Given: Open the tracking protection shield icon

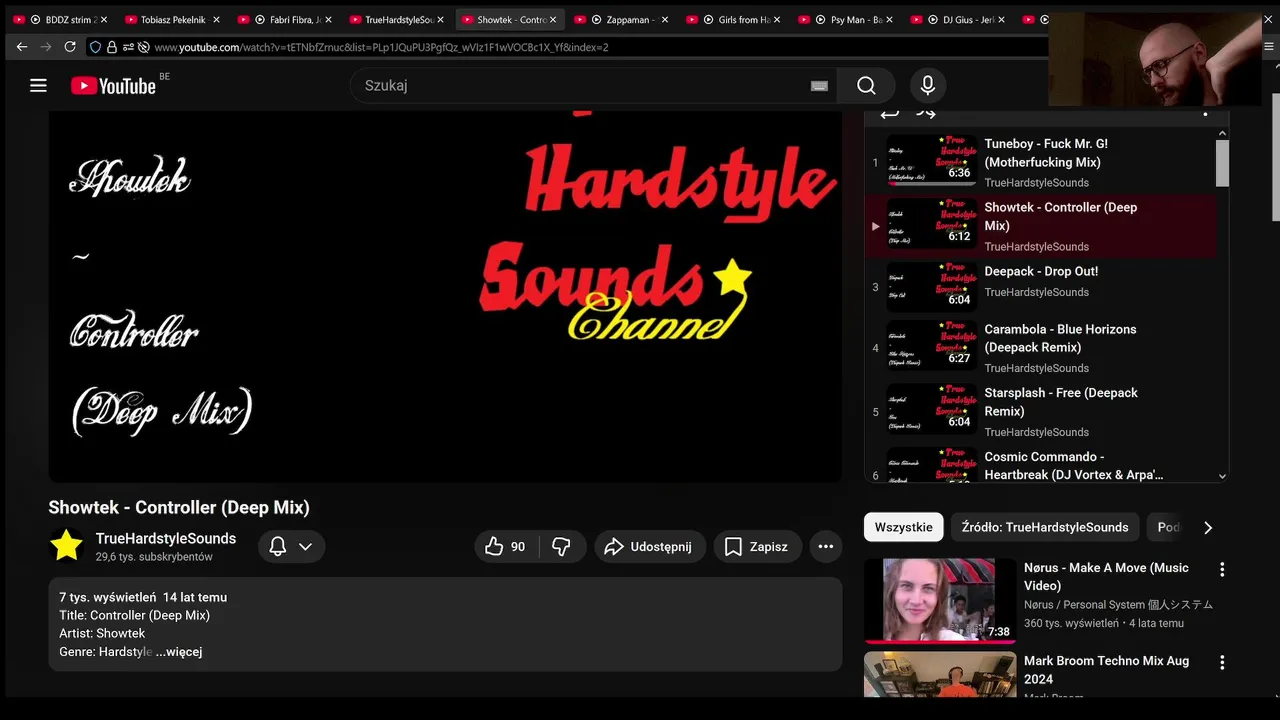Looking at the screenshot, I should click(x=95, y=47).
